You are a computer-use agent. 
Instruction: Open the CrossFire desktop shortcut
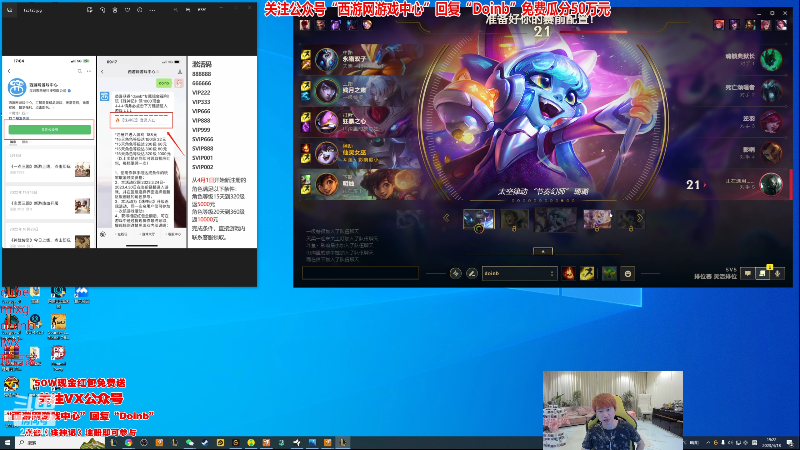coord(11,386)
